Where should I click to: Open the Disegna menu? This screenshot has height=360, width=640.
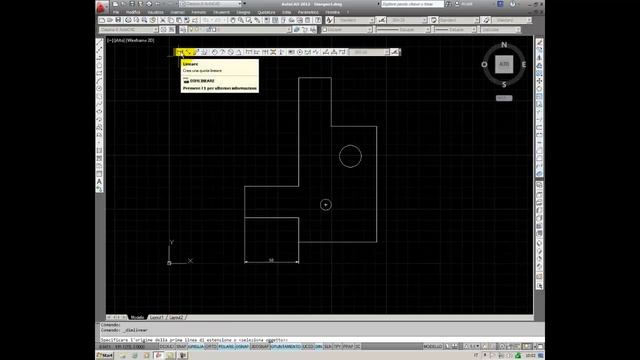pos(243,12)
